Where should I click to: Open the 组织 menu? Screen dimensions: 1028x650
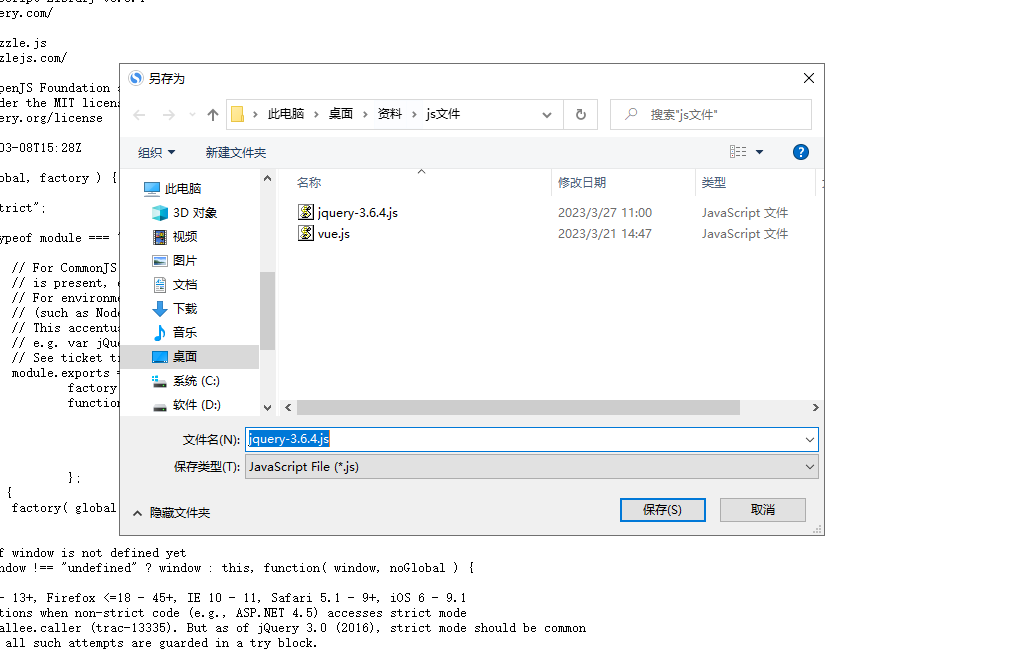click(x=156, y=152)
